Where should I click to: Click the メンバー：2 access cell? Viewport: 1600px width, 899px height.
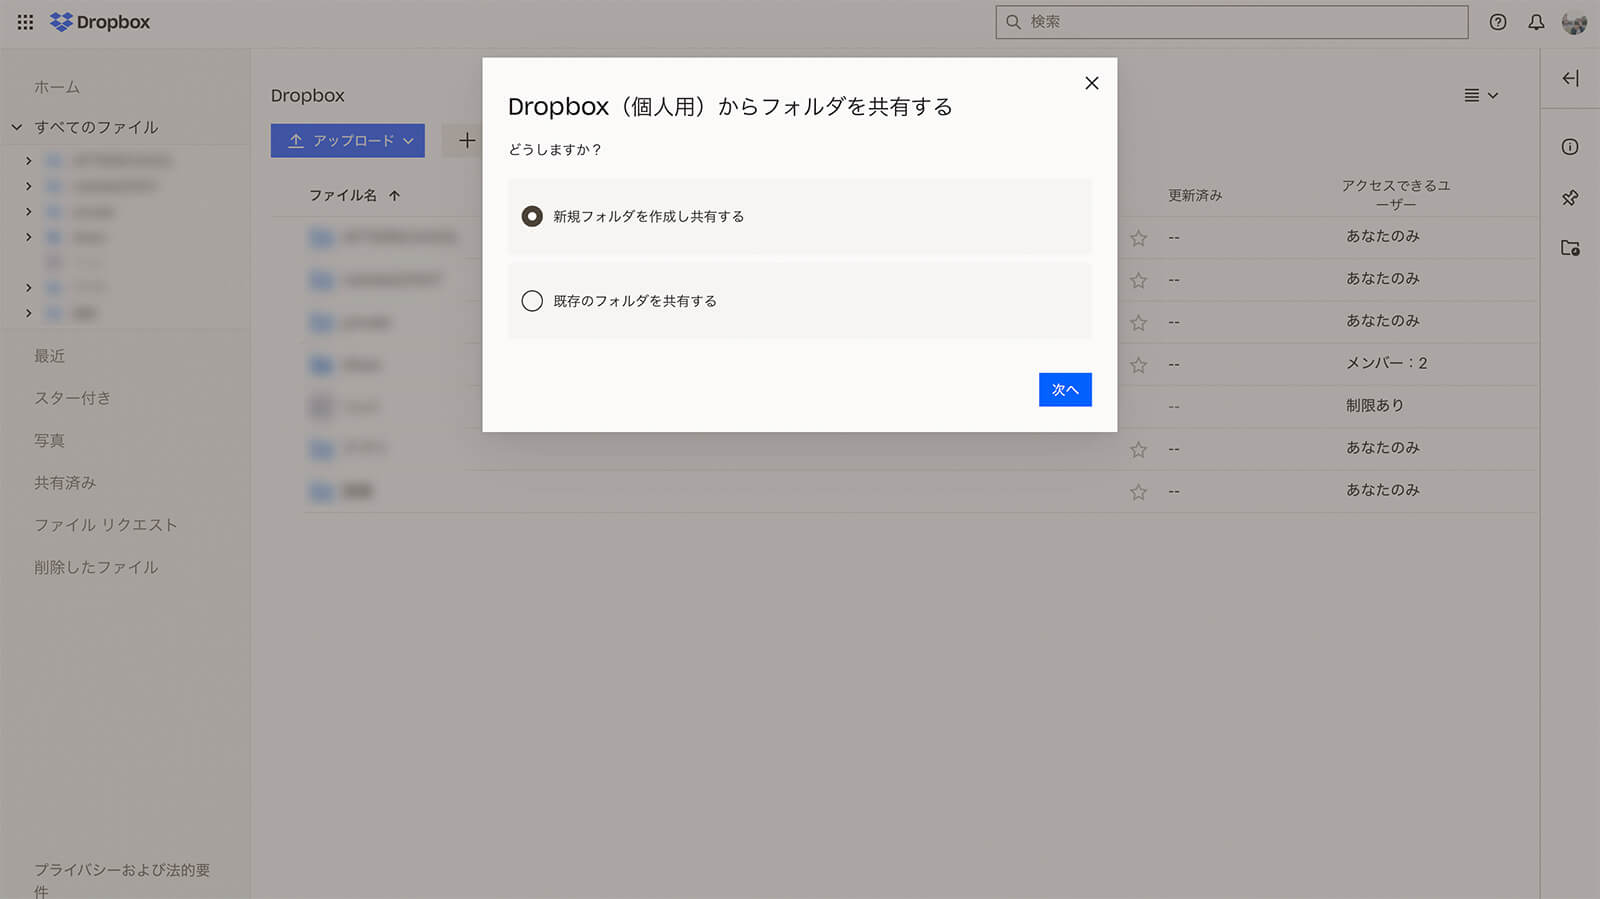1386,363
